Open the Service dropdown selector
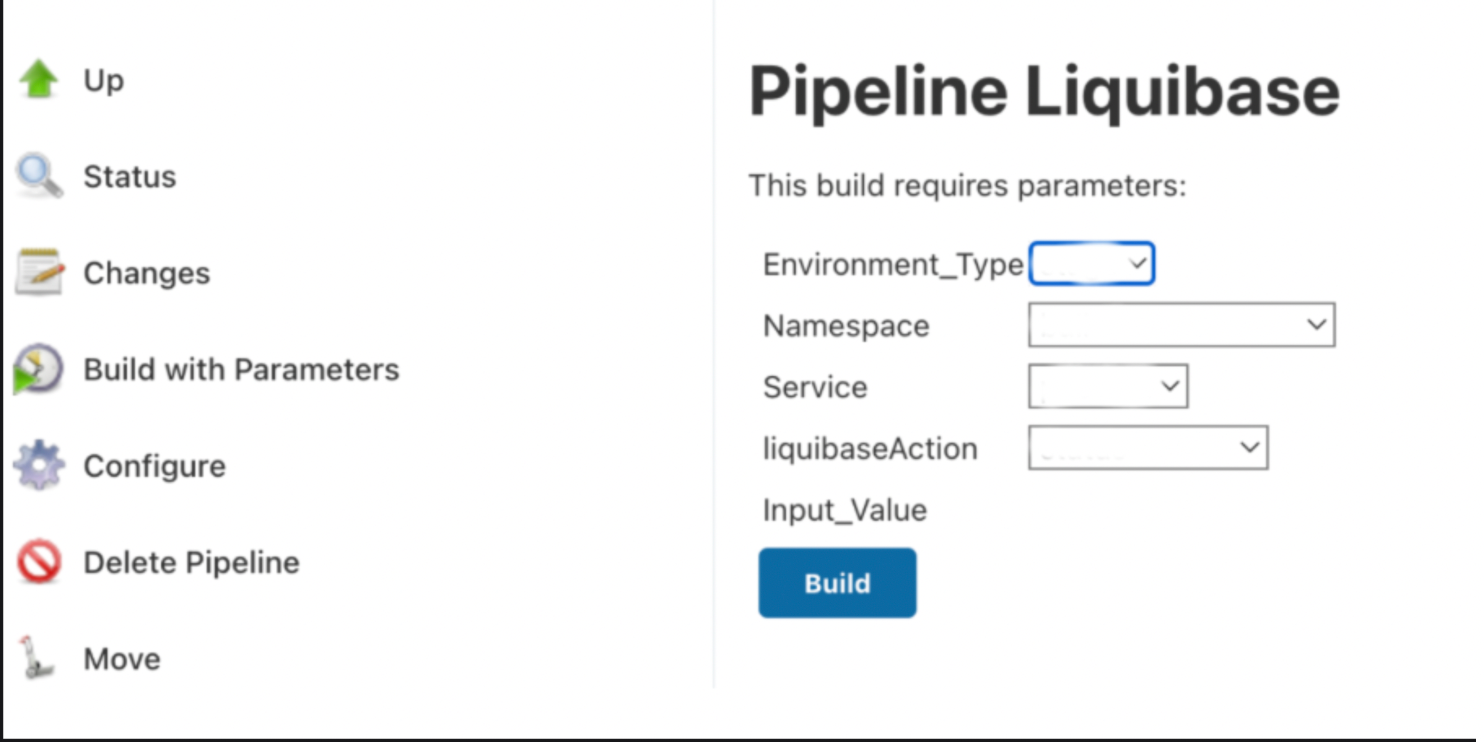This screenshot has width=1484, height=744. click(1108, 386)
